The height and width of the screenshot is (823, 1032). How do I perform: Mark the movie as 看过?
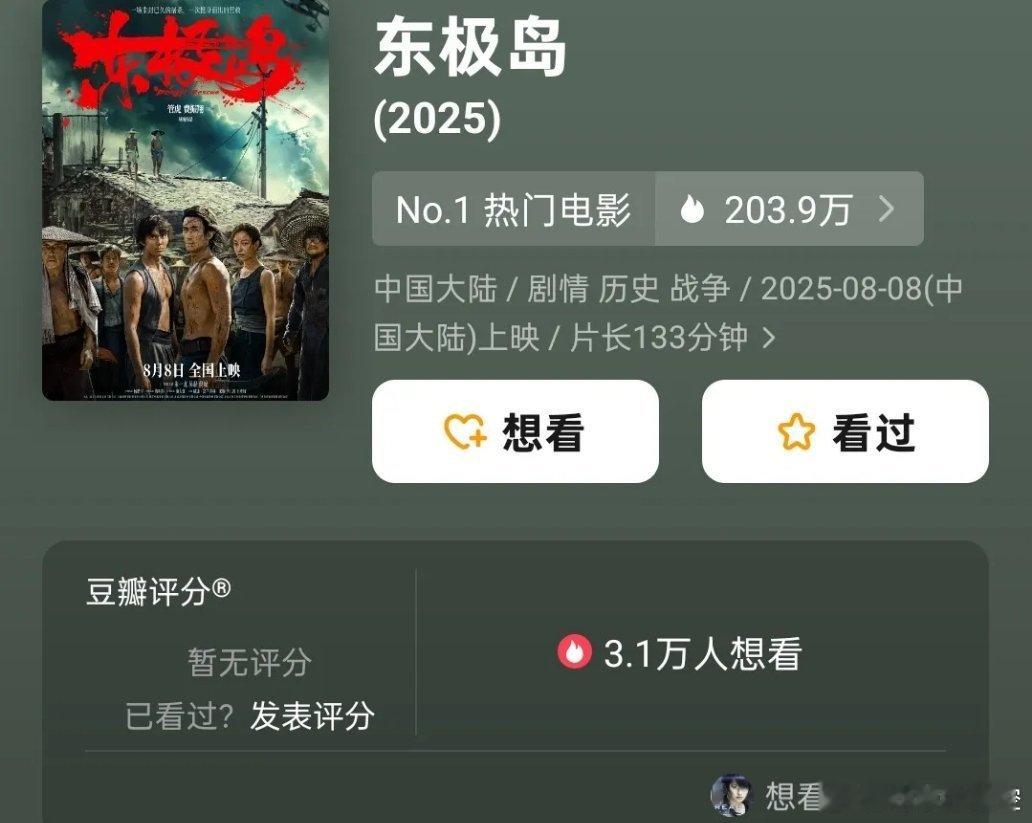coord(845,431)
